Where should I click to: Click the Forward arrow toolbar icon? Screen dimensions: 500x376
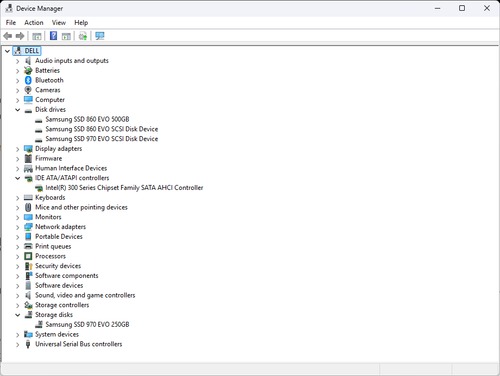point(20,36)
